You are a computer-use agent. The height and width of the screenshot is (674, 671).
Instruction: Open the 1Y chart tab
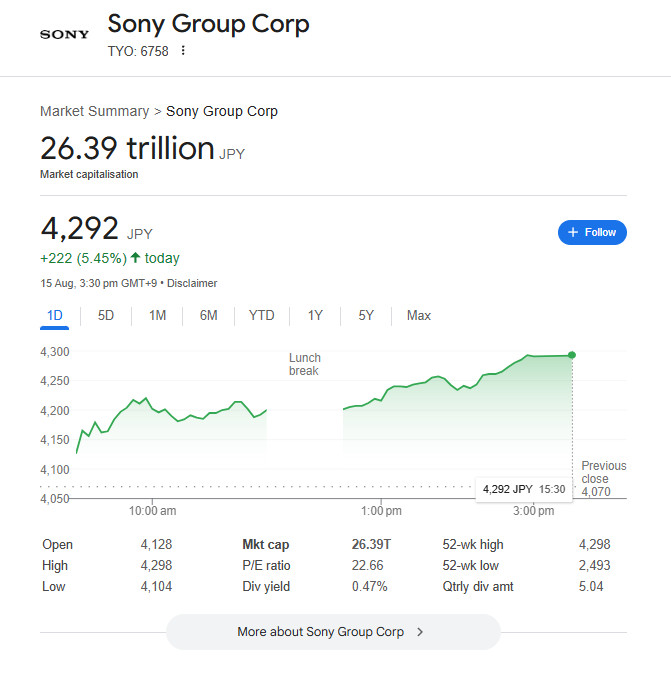pos(315,316)
